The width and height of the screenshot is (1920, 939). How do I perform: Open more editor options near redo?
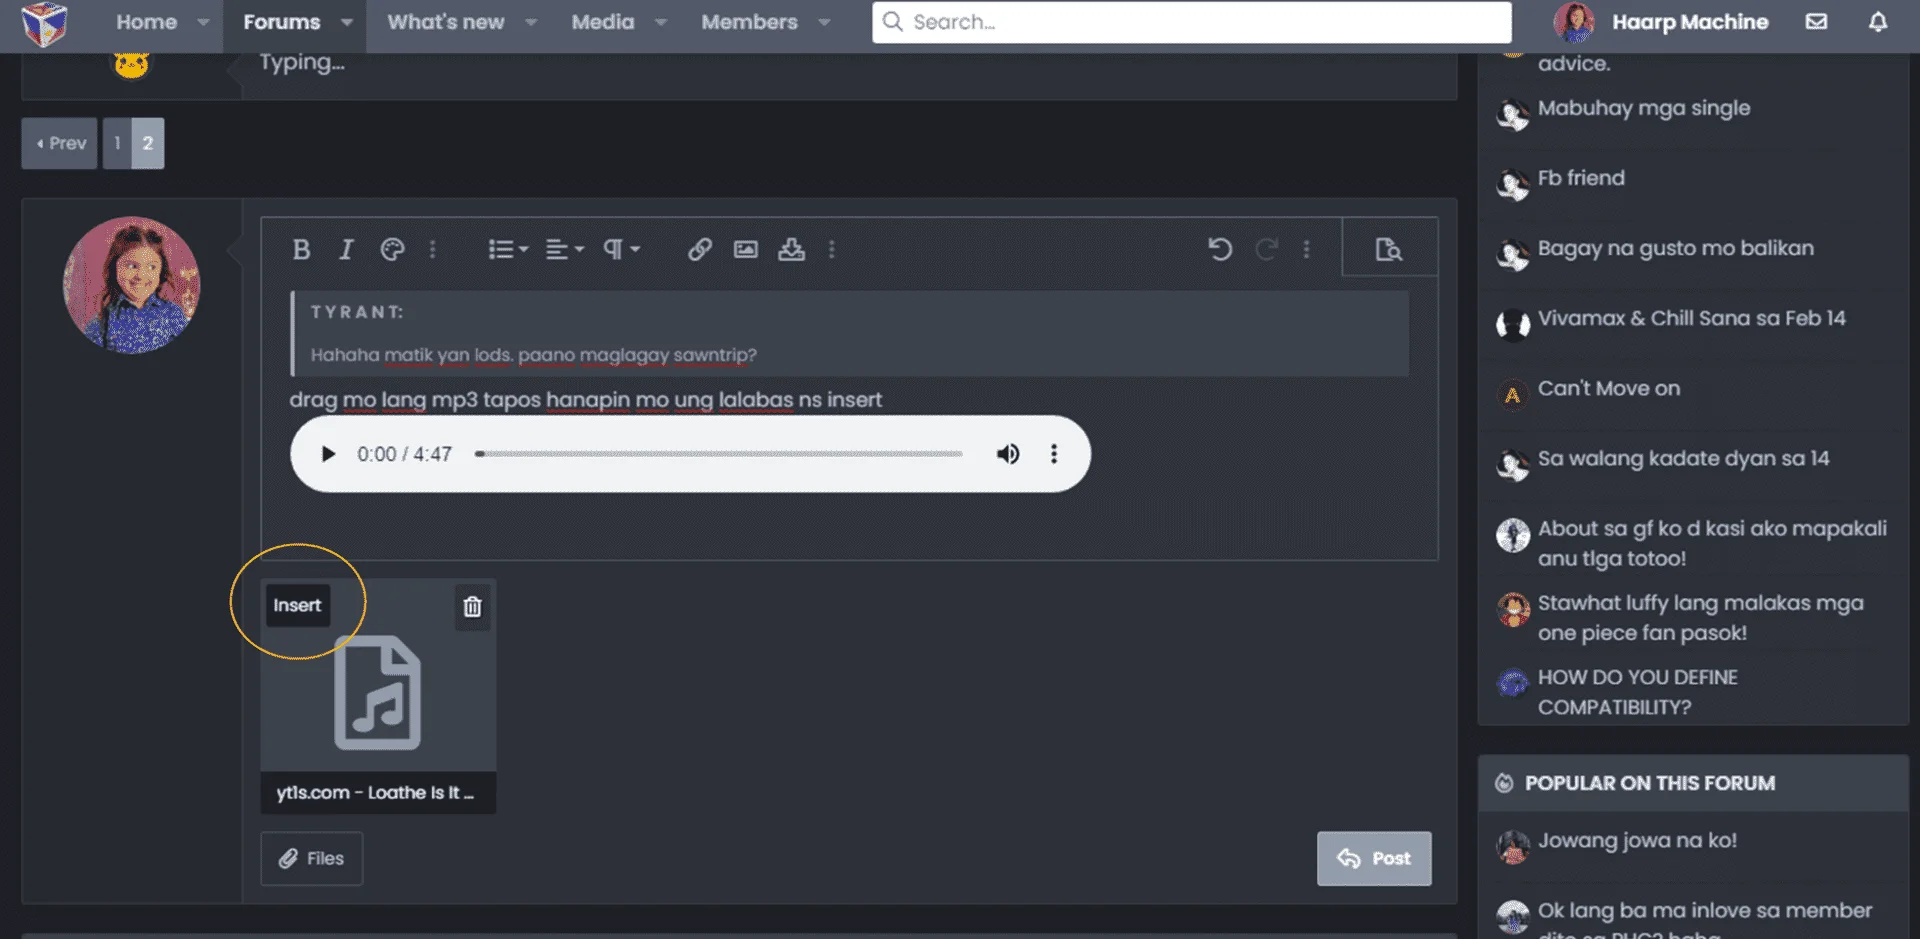point(1307,249)
